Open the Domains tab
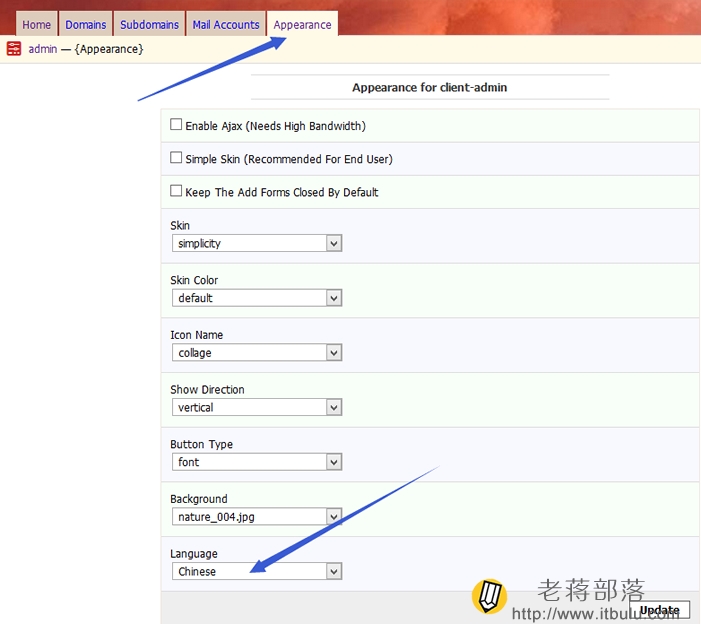701x624 pixels. click(85, 24)
